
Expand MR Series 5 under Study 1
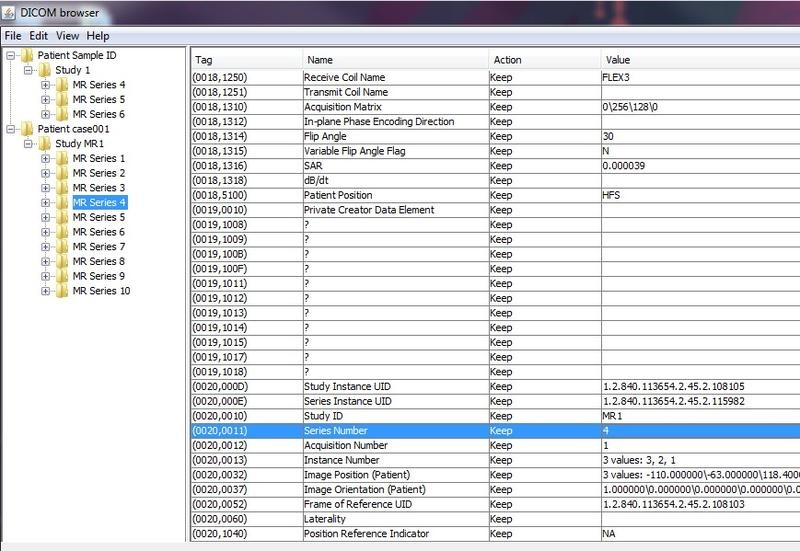[45, 99]
